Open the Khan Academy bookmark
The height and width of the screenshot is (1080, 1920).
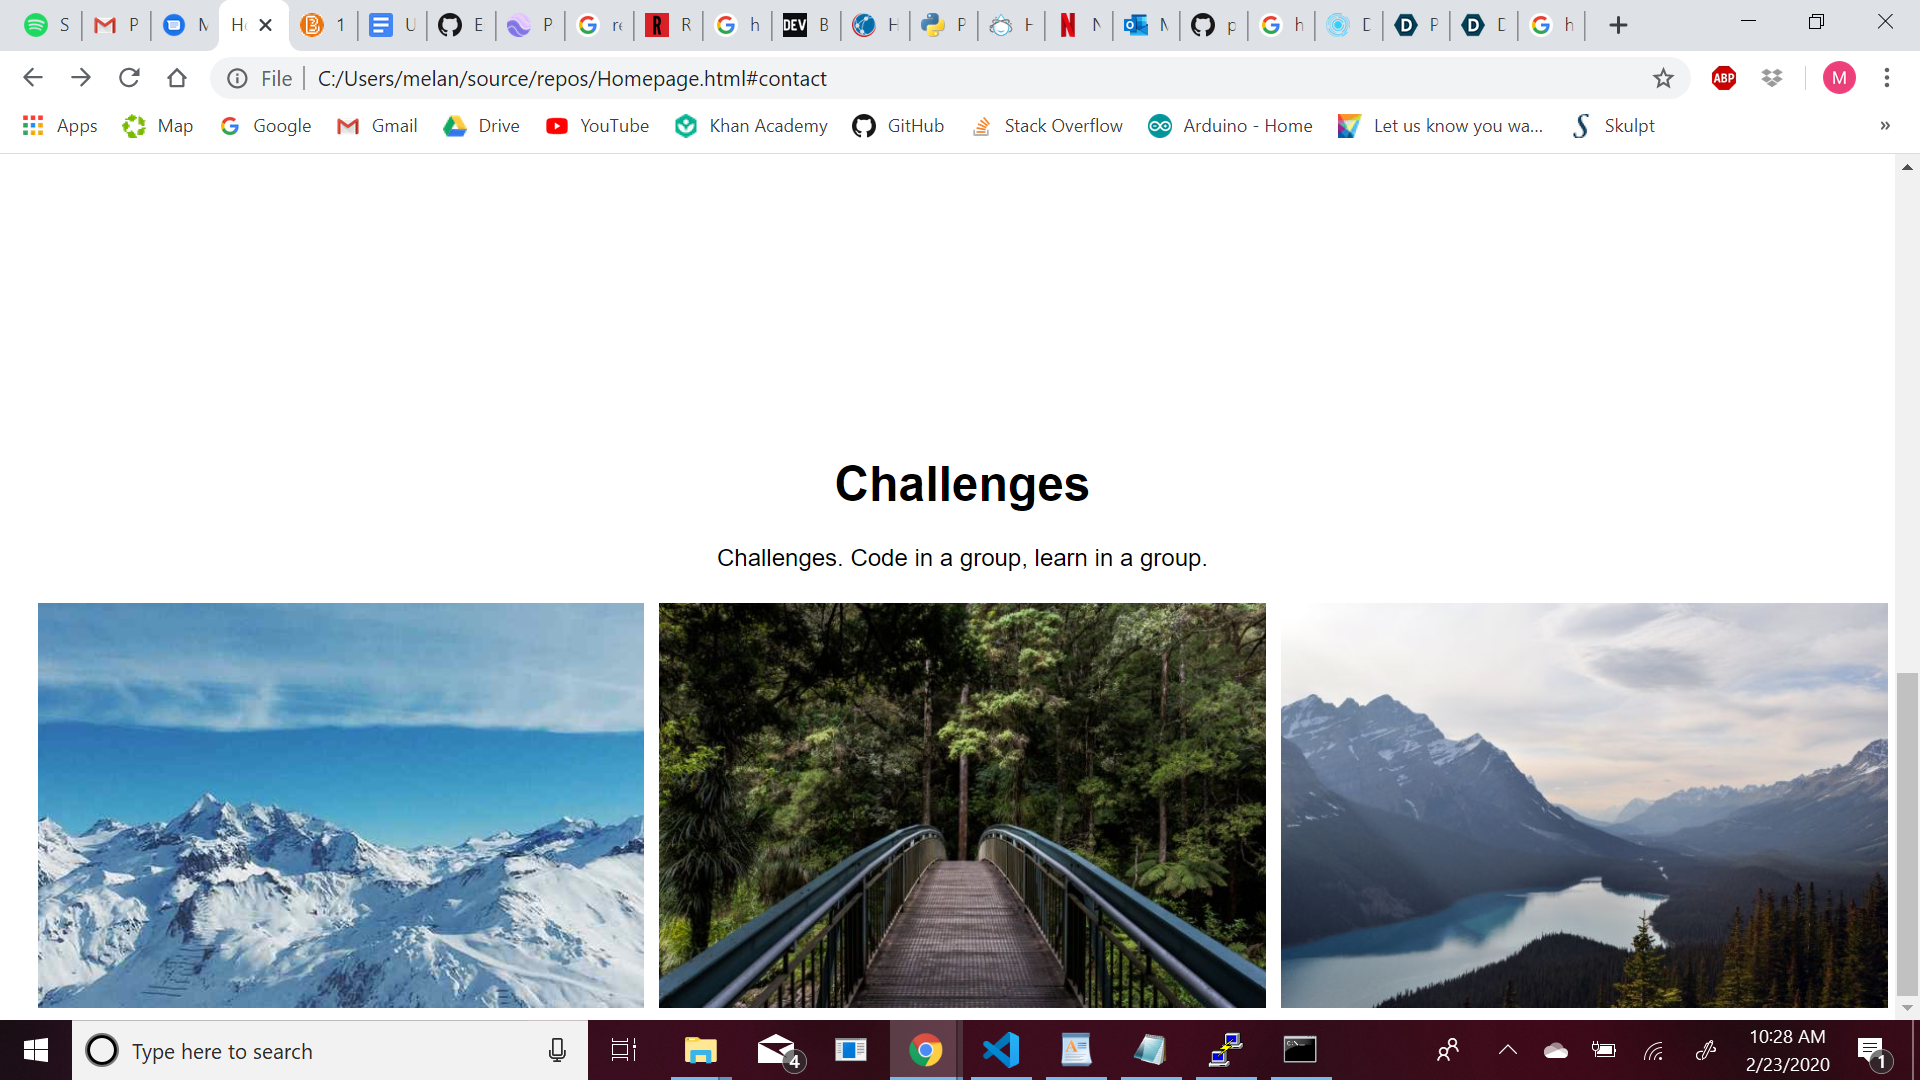751,126
